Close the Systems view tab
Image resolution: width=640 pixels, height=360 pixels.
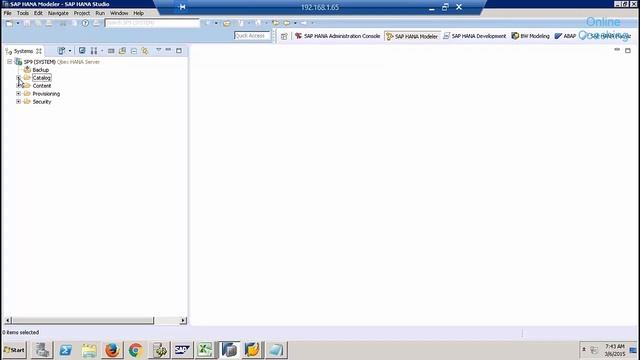pos(39,51)
